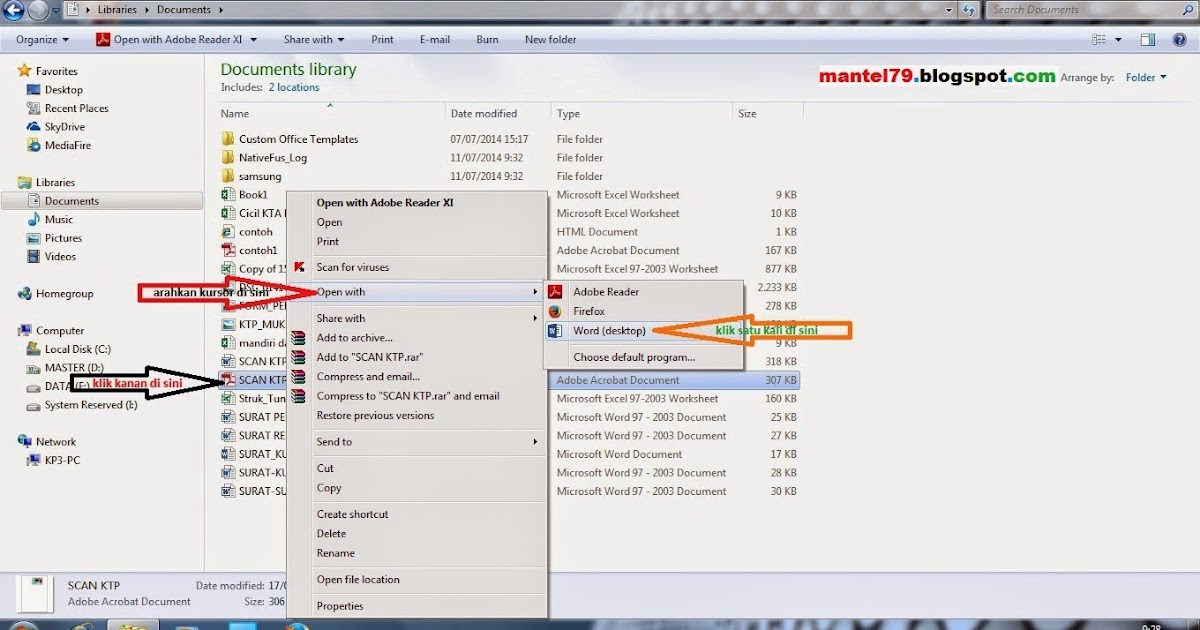Click the Music library icon

pos(35,219)
